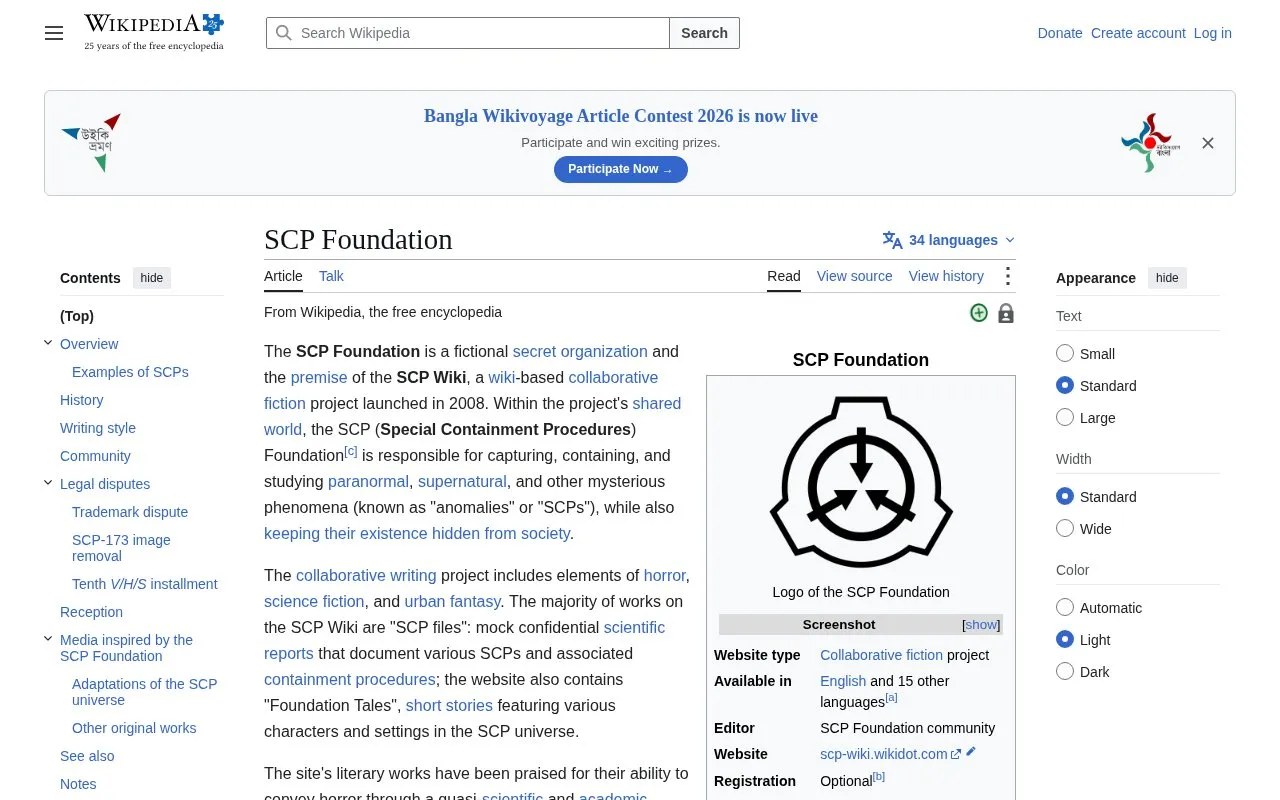The height and width of the screenshot is (800, 1280).
Task: Select Standard text size
Action: (1065, 385)
